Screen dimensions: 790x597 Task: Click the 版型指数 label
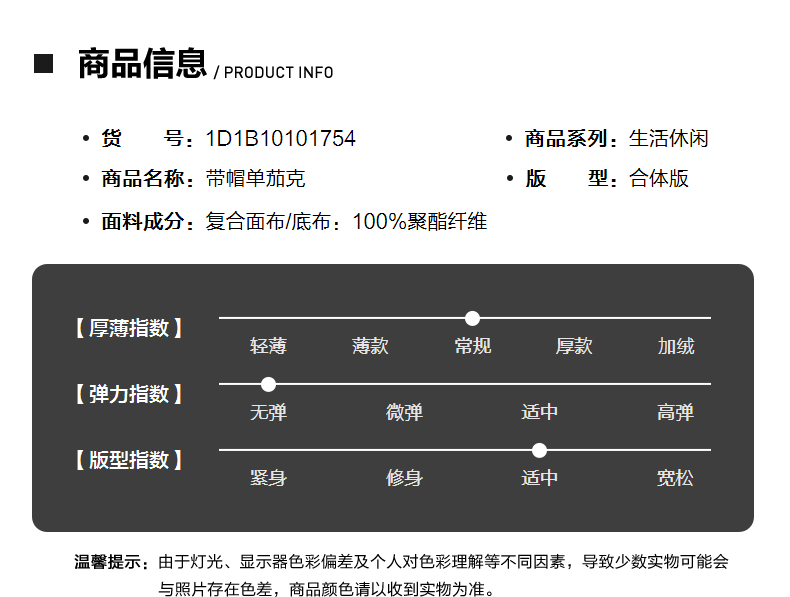point(128,460)
